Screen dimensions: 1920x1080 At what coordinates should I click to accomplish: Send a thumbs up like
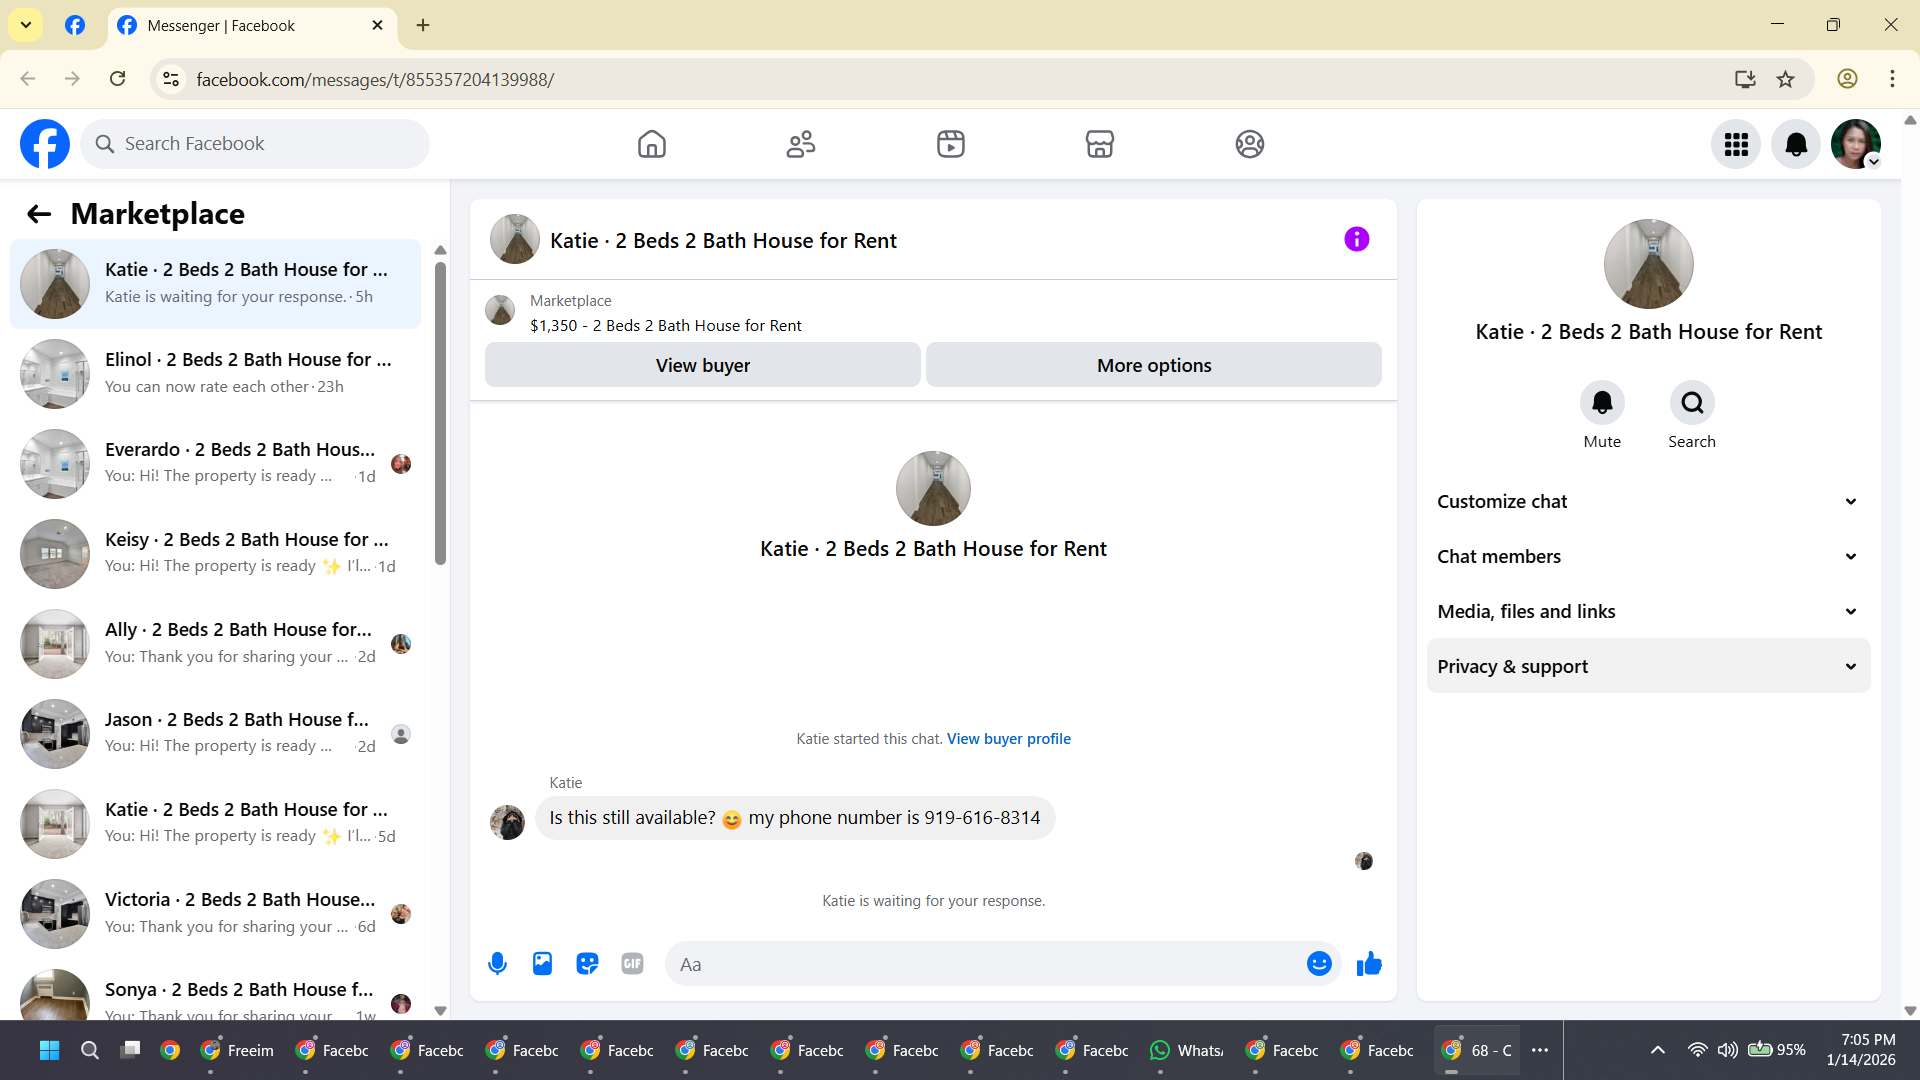[x=1369, y=964]
